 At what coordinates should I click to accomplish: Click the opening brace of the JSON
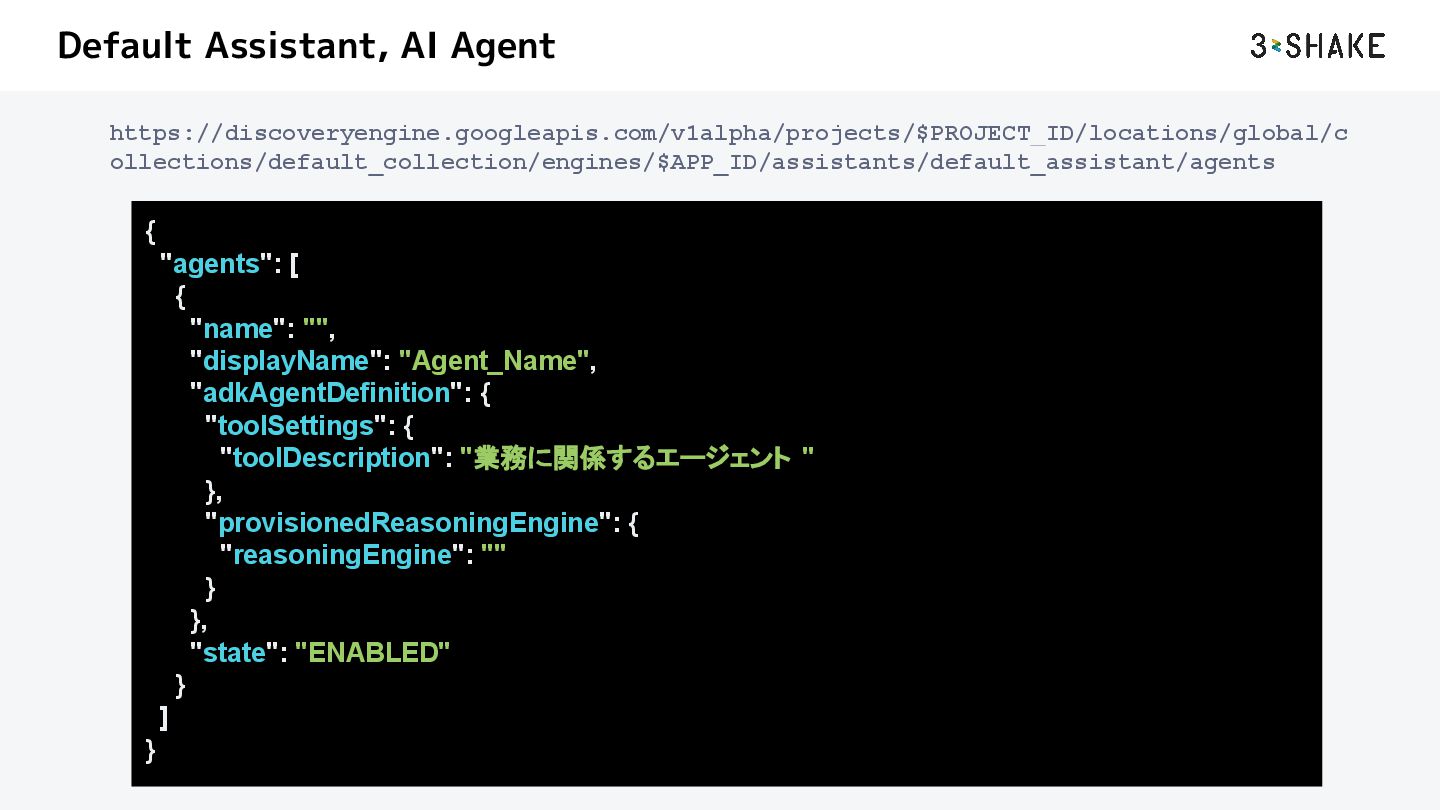(151, 232)
